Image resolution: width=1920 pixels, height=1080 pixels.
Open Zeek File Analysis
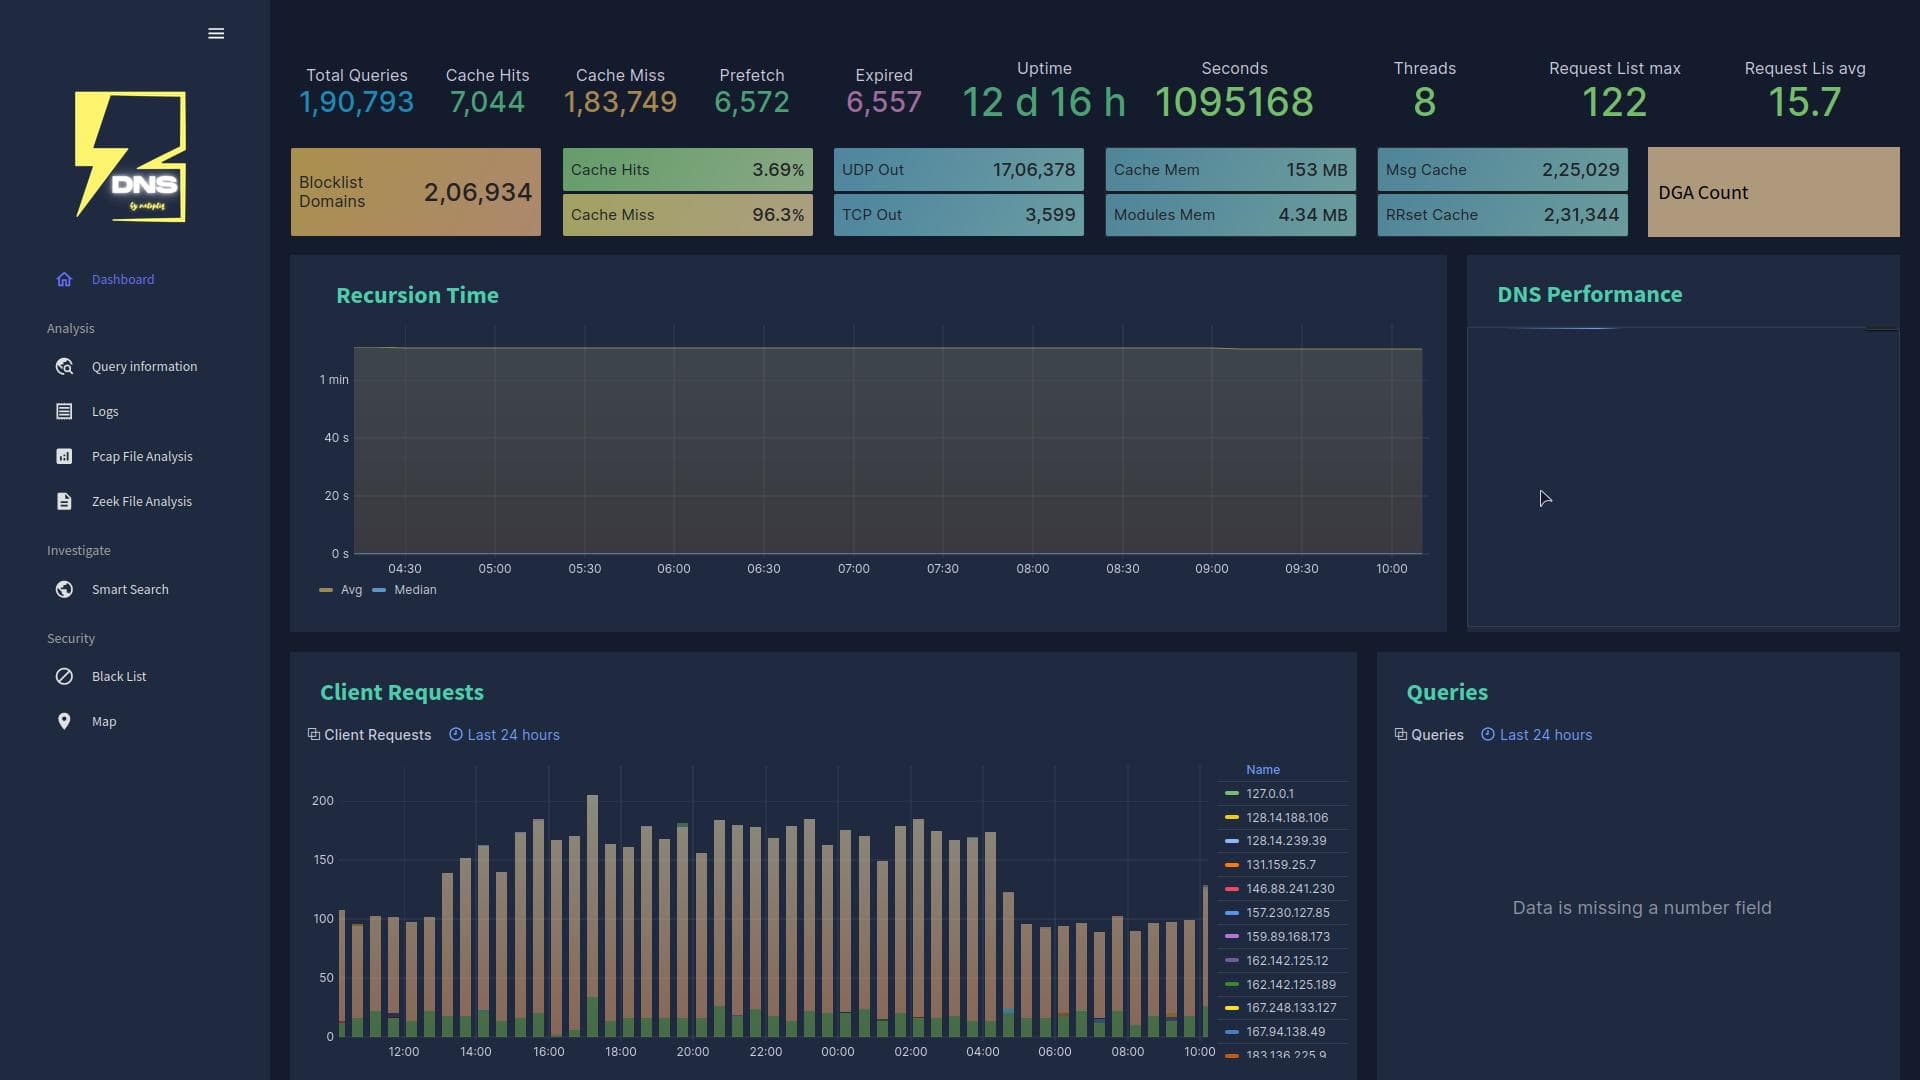[x=141, y=501]
